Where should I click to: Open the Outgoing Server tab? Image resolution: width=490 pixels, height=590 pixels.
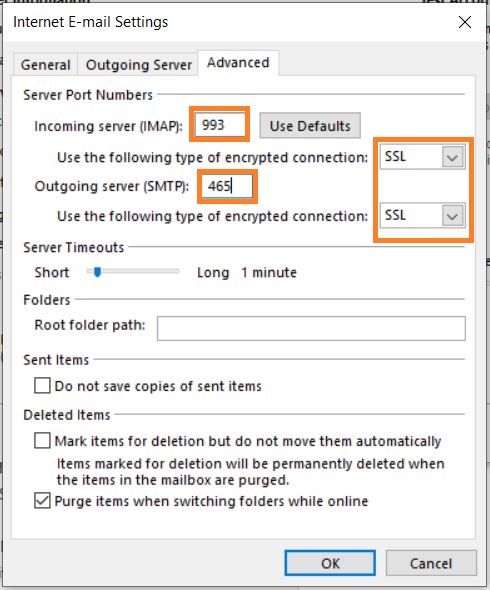(x=138, y=65)
